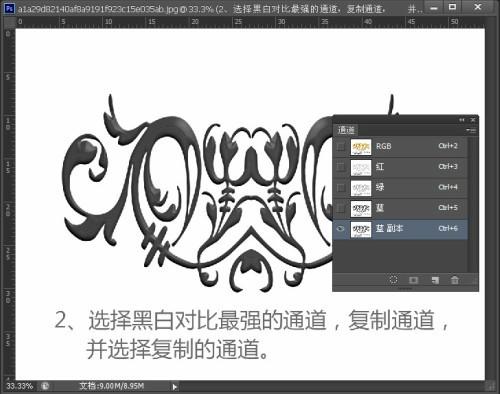Collapse the Channels panel with double-arrow icon

coord(462,120)
